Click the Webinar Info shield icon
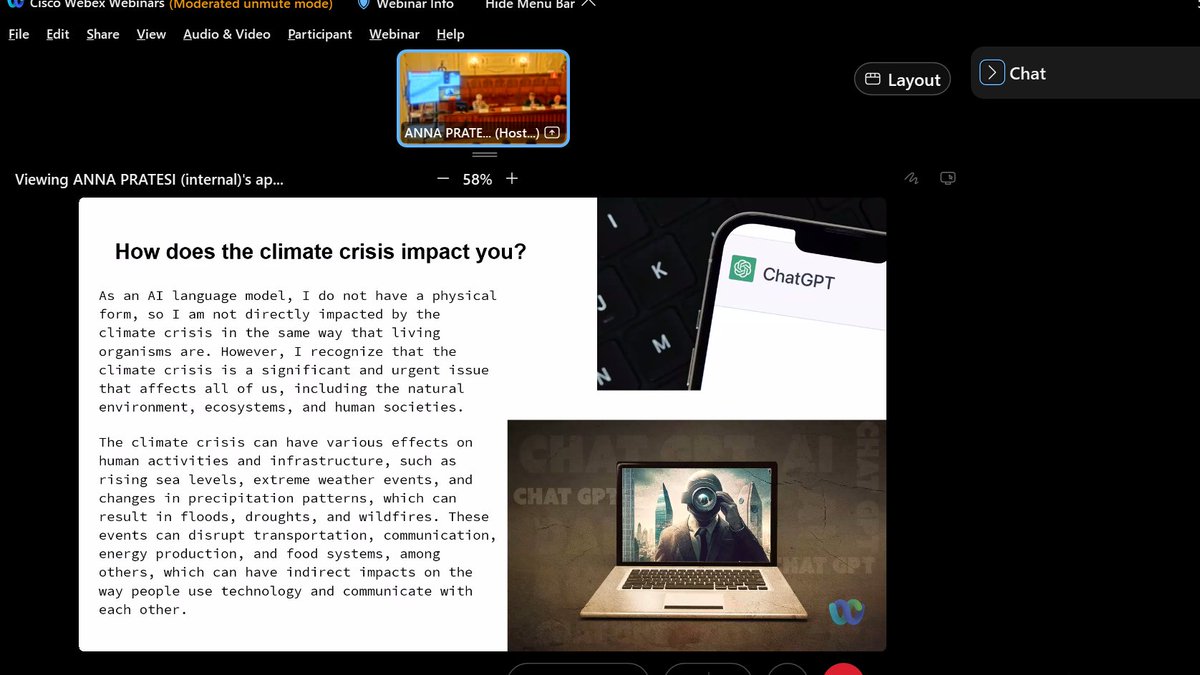The width and height of the screenshot is (1200, 675). tap(364, 4)
